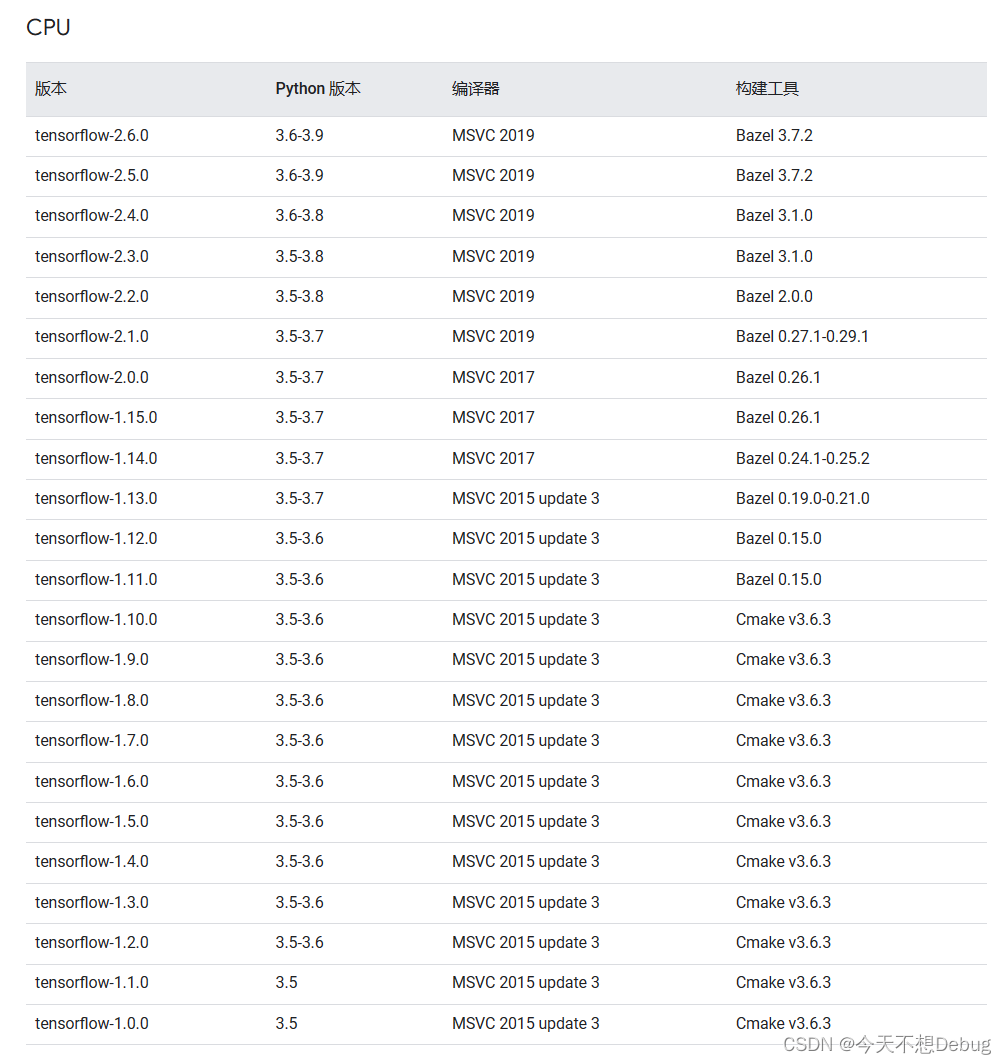Click the 构建工具 column header

pos(767,89)
